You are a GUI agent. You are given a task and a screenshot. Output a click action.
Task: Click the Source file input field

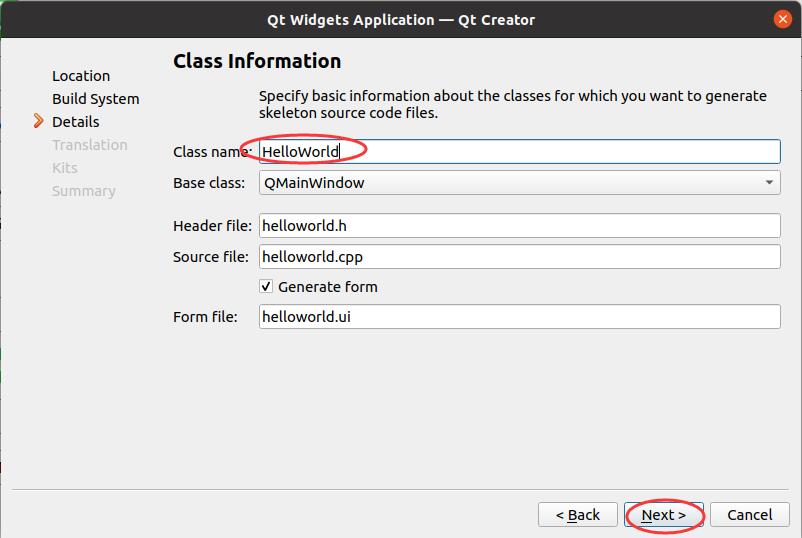[520, 256]
